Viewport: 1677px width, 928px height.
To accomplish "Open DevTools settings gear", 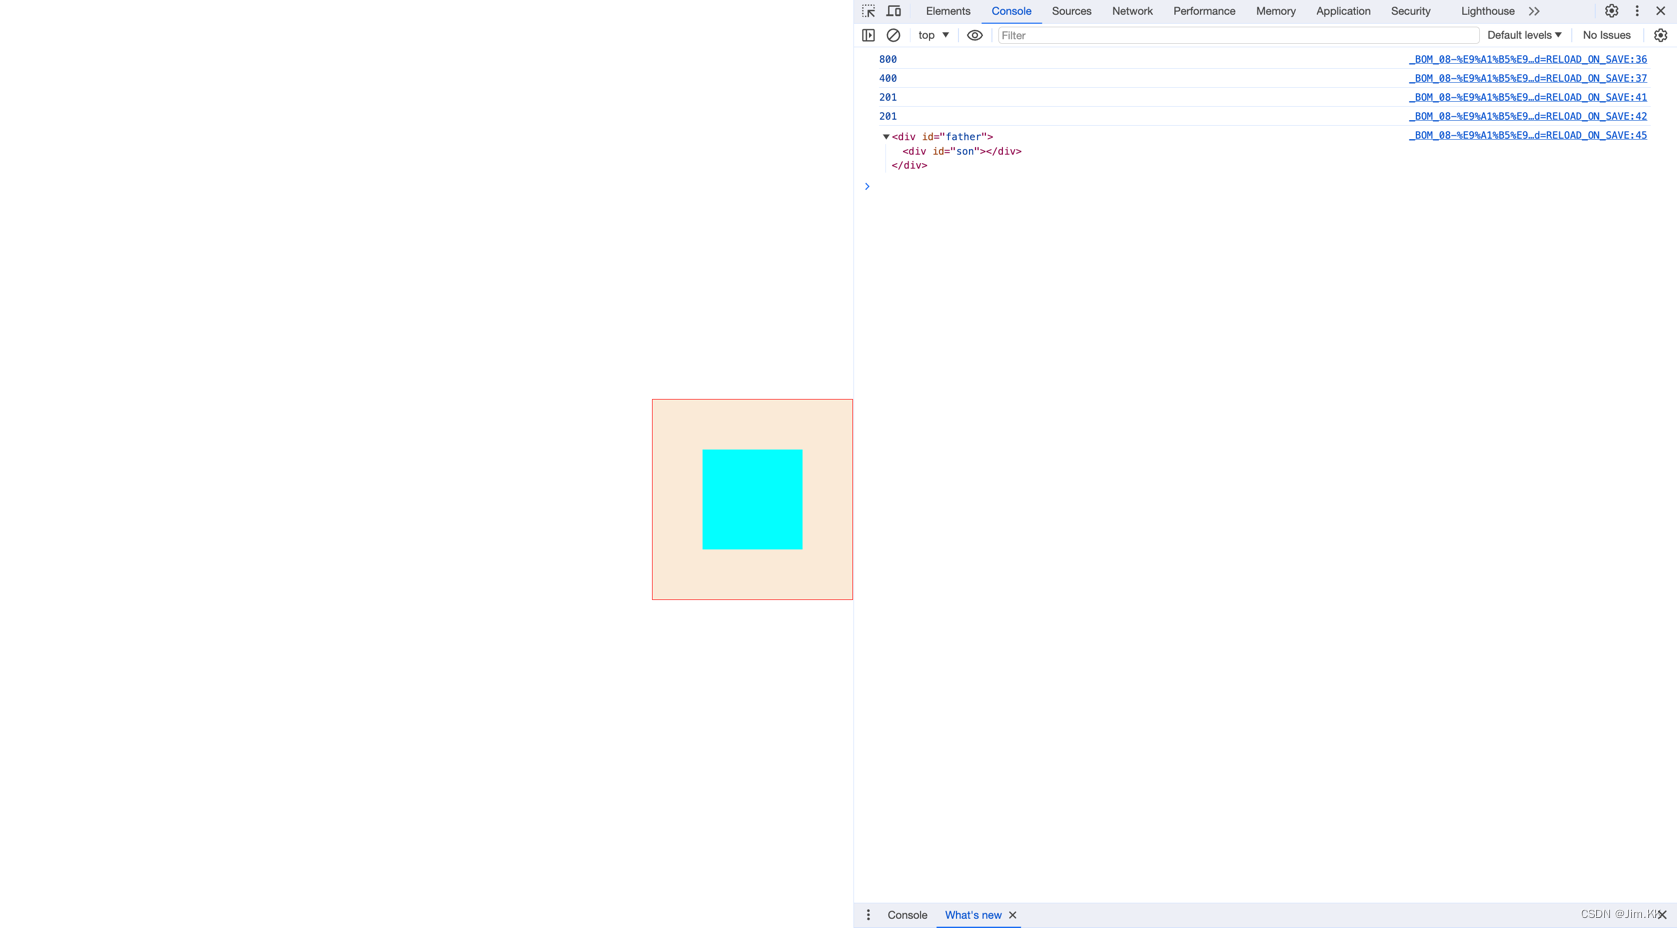I will [1611, 11].
